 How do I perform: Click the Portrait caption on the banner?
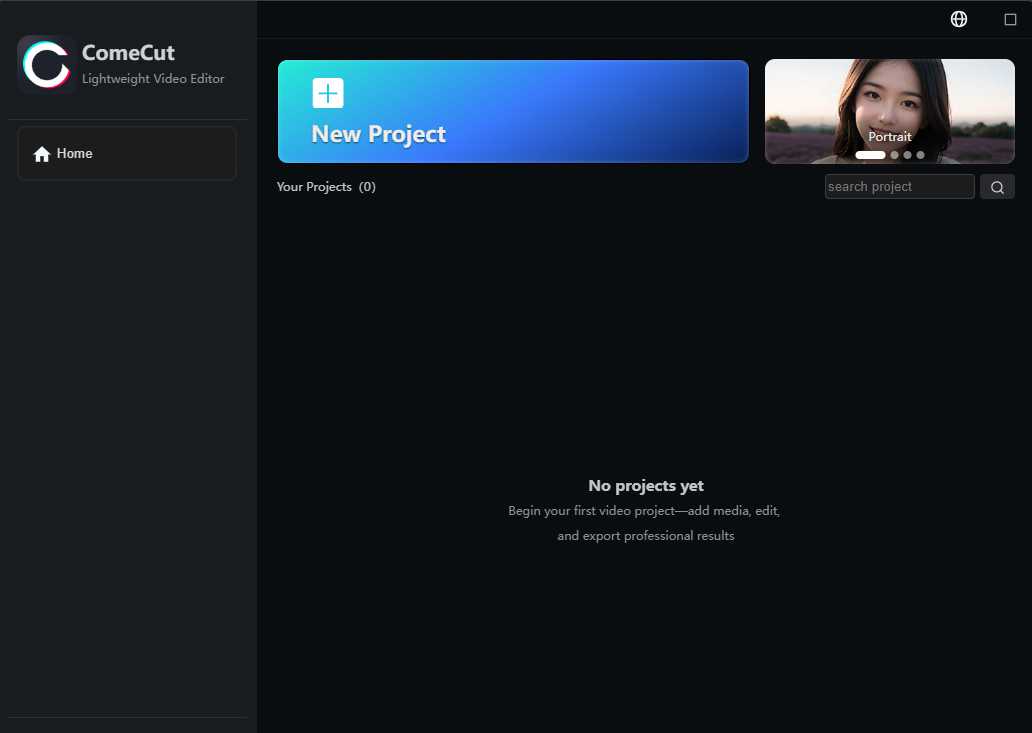pyautogui.click(x=889, y=137)
